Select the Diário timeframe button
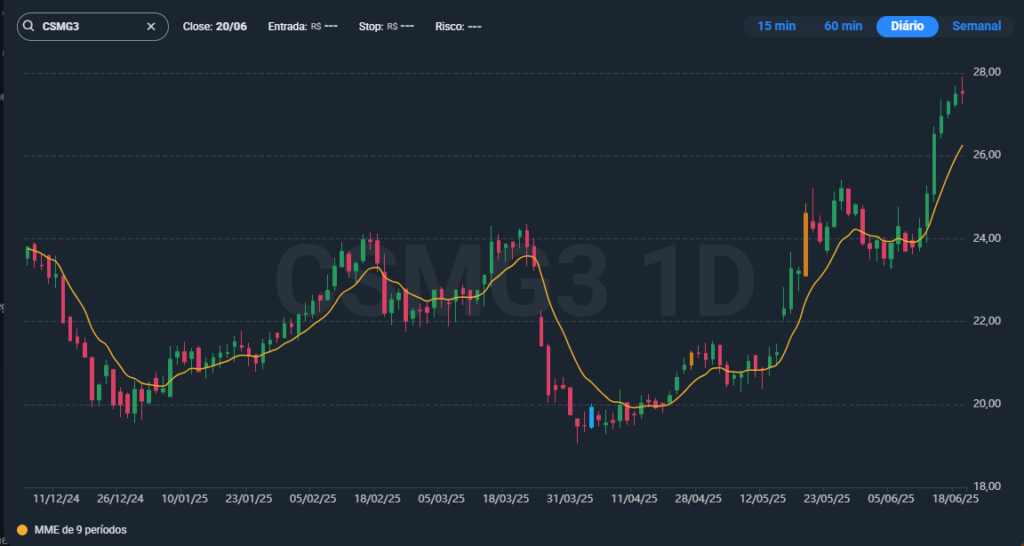Image resolution: width=1024 pixels, height=546 pixels. (907, 26)
